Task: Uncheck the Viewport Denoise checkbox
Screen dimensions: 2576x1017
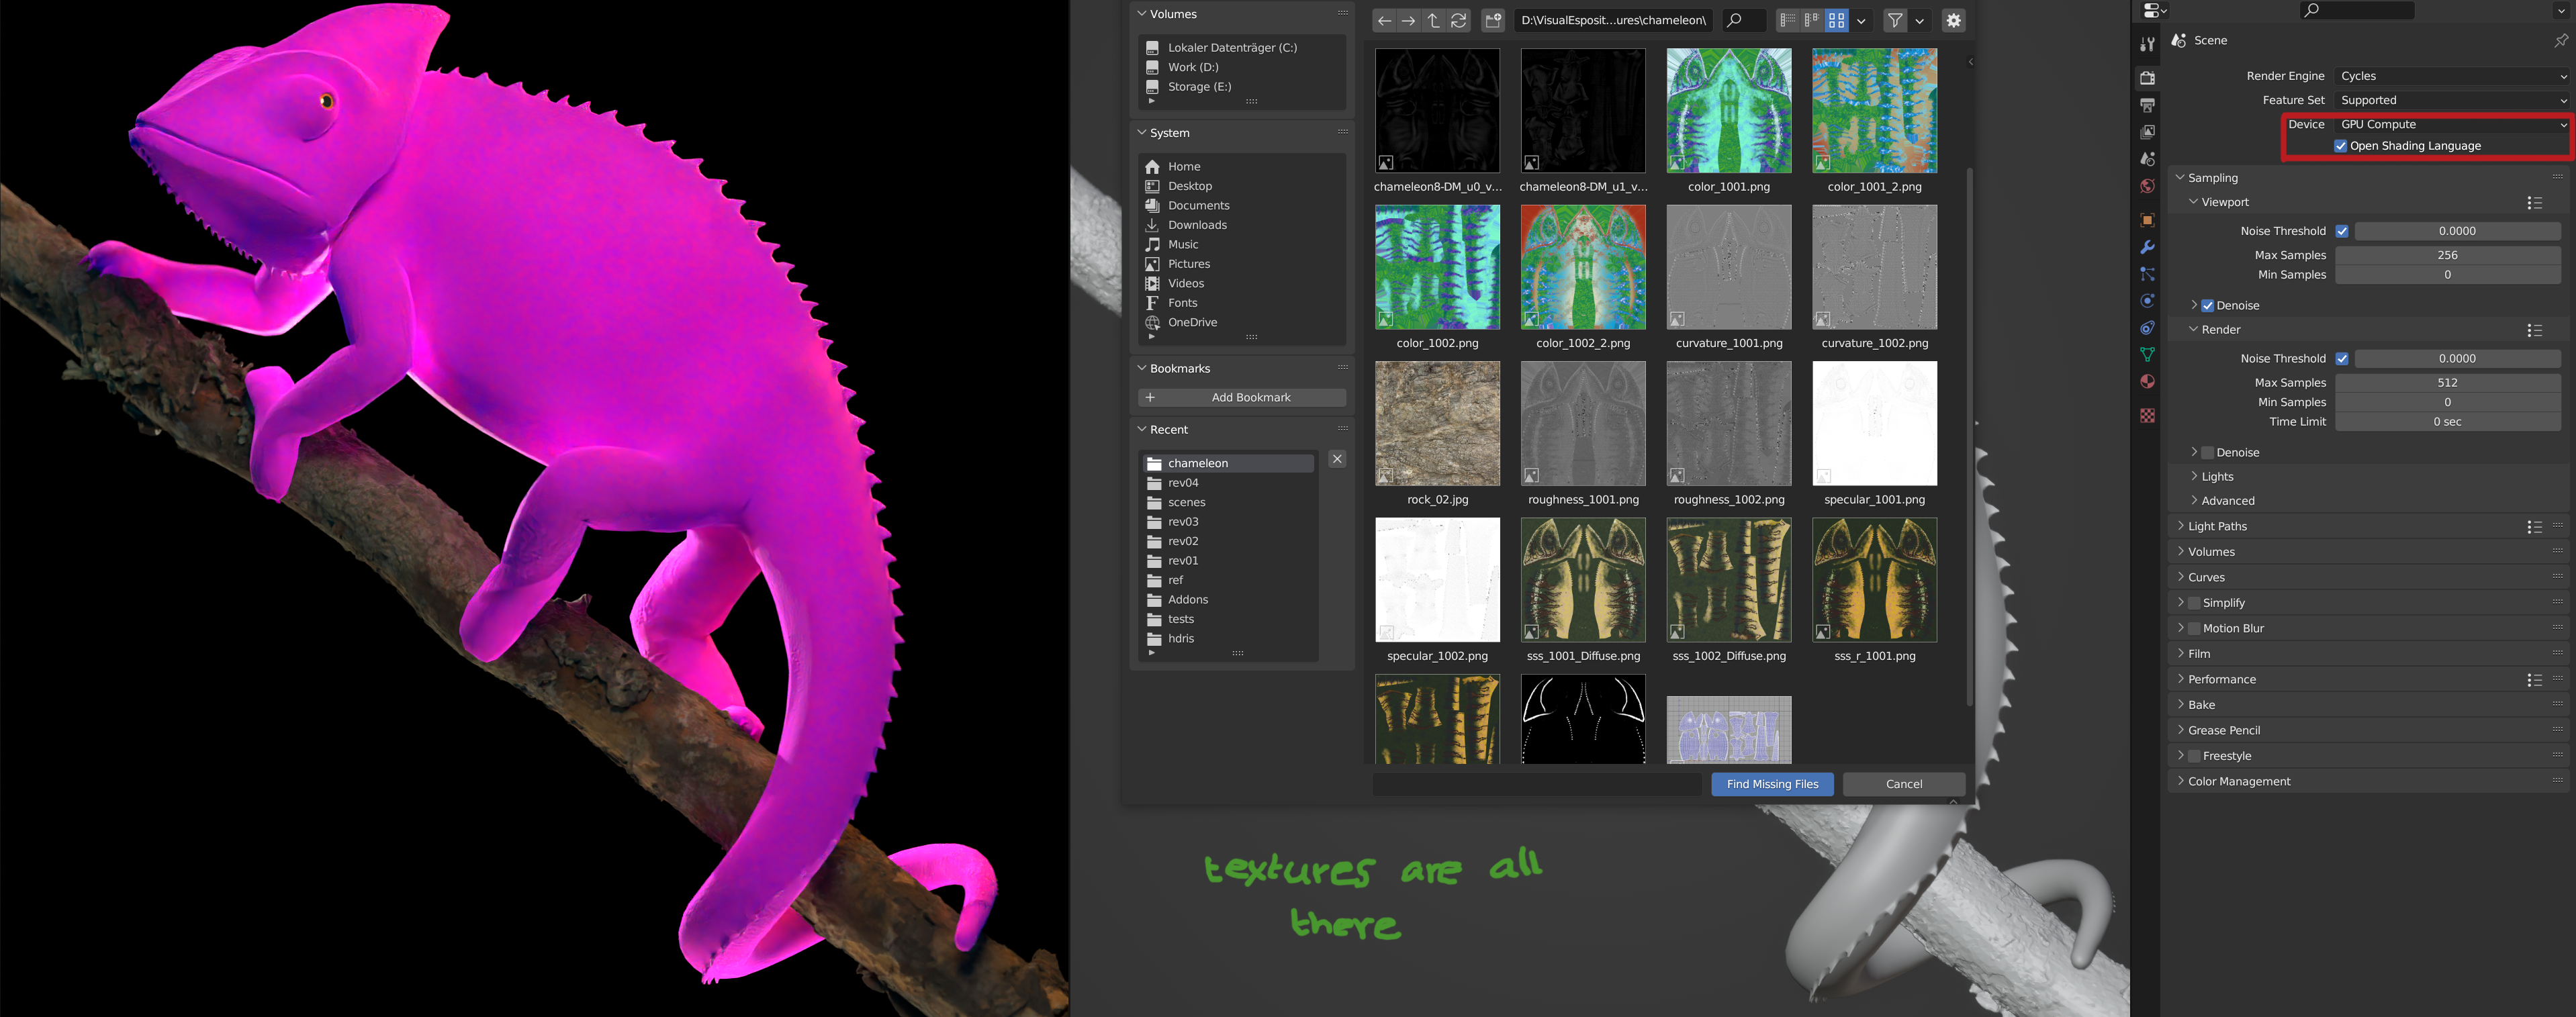Action: pos(2207,306)
